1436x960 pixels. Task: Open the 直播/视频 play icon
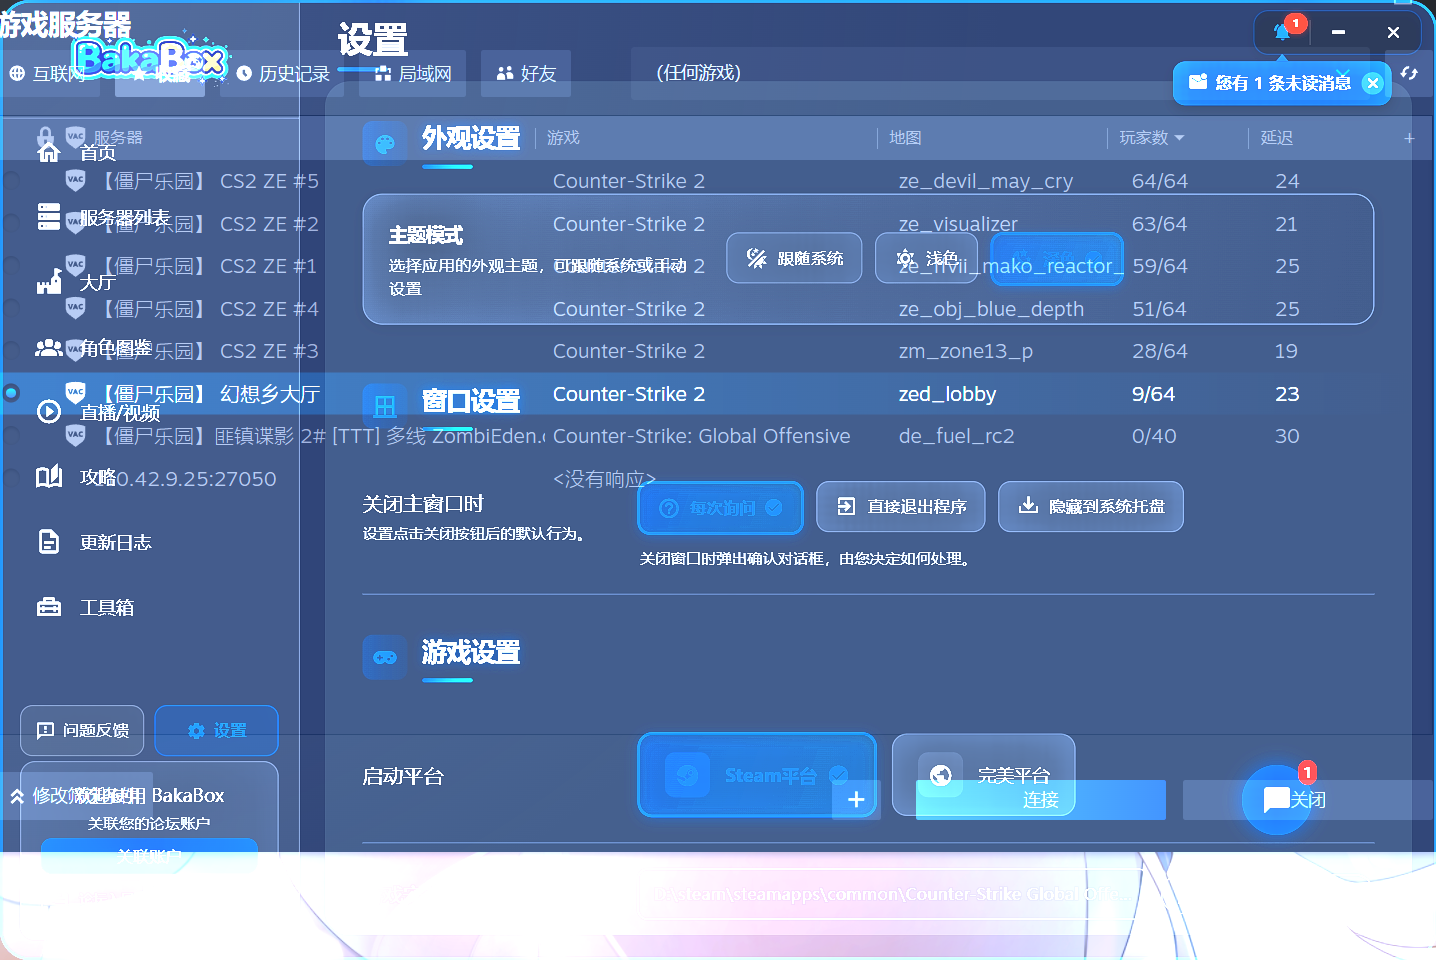click(49, 412)
